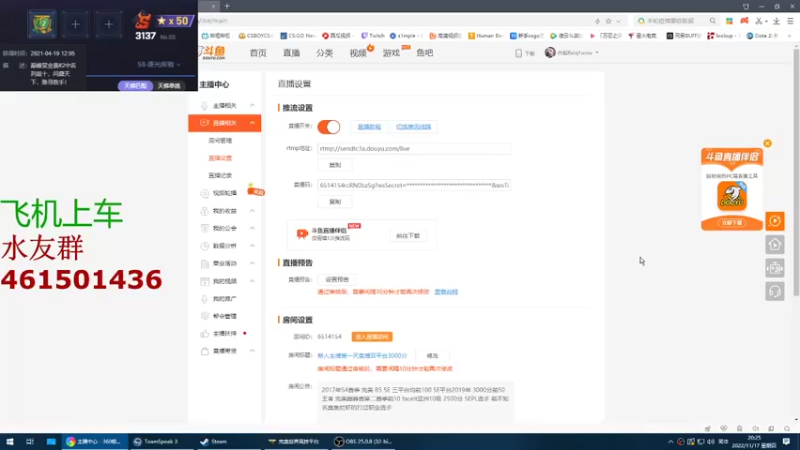Open 视频轮播 in the sidebar
The width and height of the screenshot is (800, 450).
pos(224,193)
